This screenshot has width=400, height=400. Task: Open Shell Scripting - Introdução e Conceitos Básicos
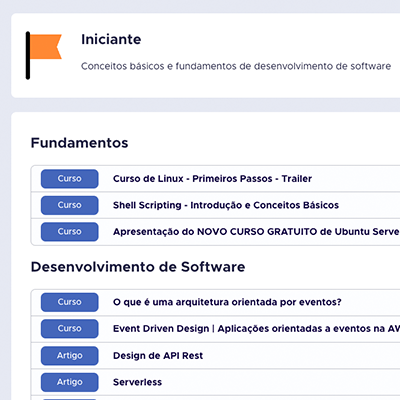coord(226,205)
